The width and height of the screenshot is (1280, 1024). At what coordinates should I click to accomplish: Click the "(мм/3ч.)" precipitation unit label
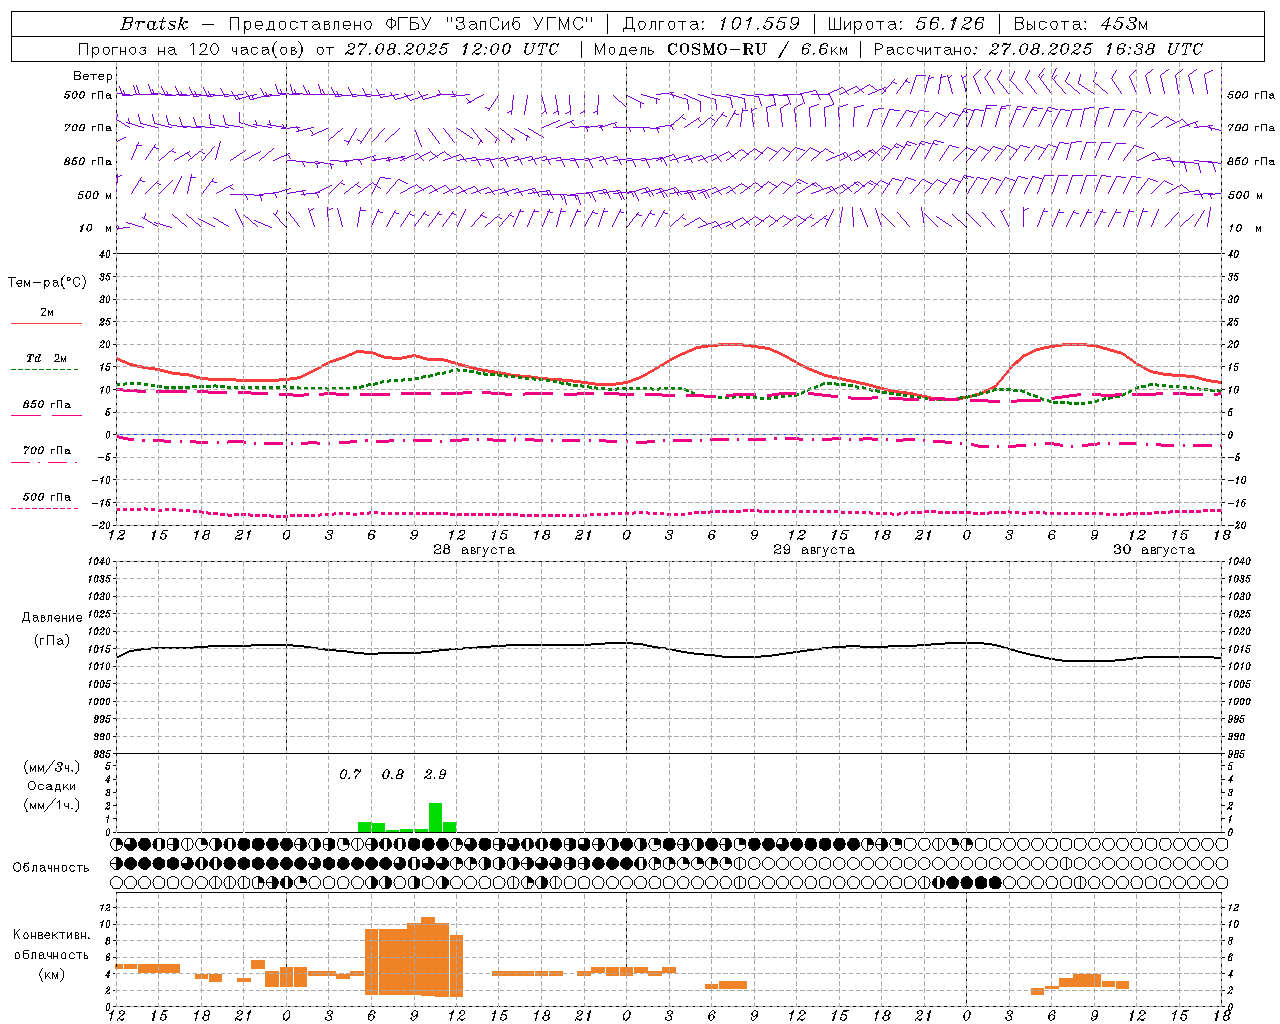[52, 767]
